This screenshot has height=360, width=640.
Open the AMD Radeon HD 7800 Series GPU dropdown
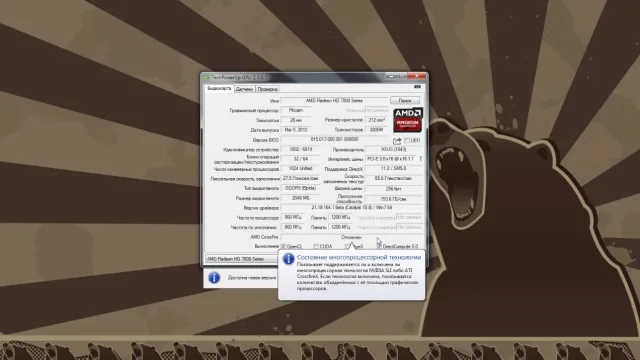click(x=241, y=259)
